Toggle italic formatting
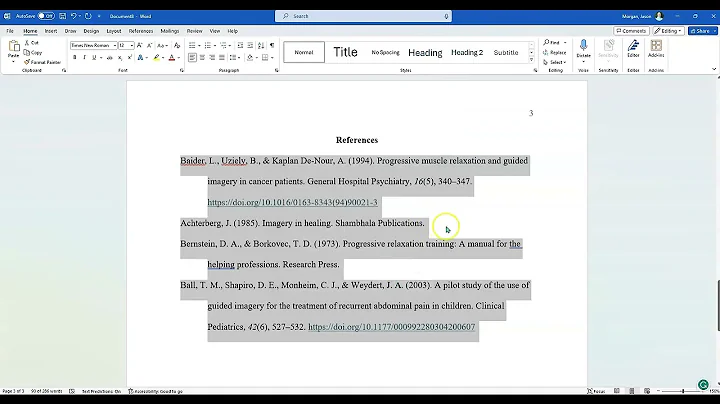The image size is (720, 404). click(84, 58)
